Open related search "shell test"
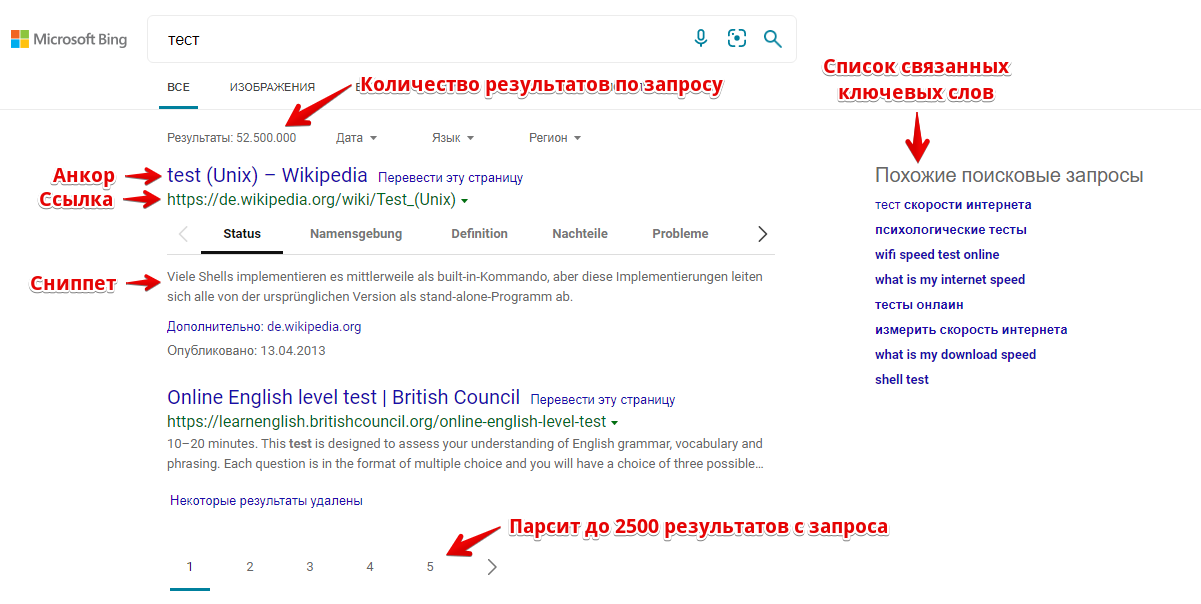The image size is (1201, 604). pyautogui.click(x=902, y=380)
